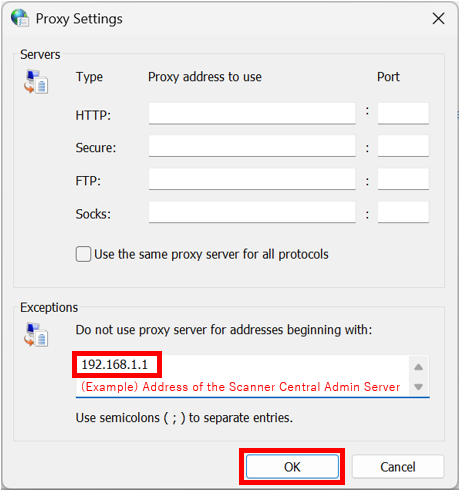Viewport: 460px width, 491px height.
Task: Focus the Socks port field
Action: coord(403,212)
